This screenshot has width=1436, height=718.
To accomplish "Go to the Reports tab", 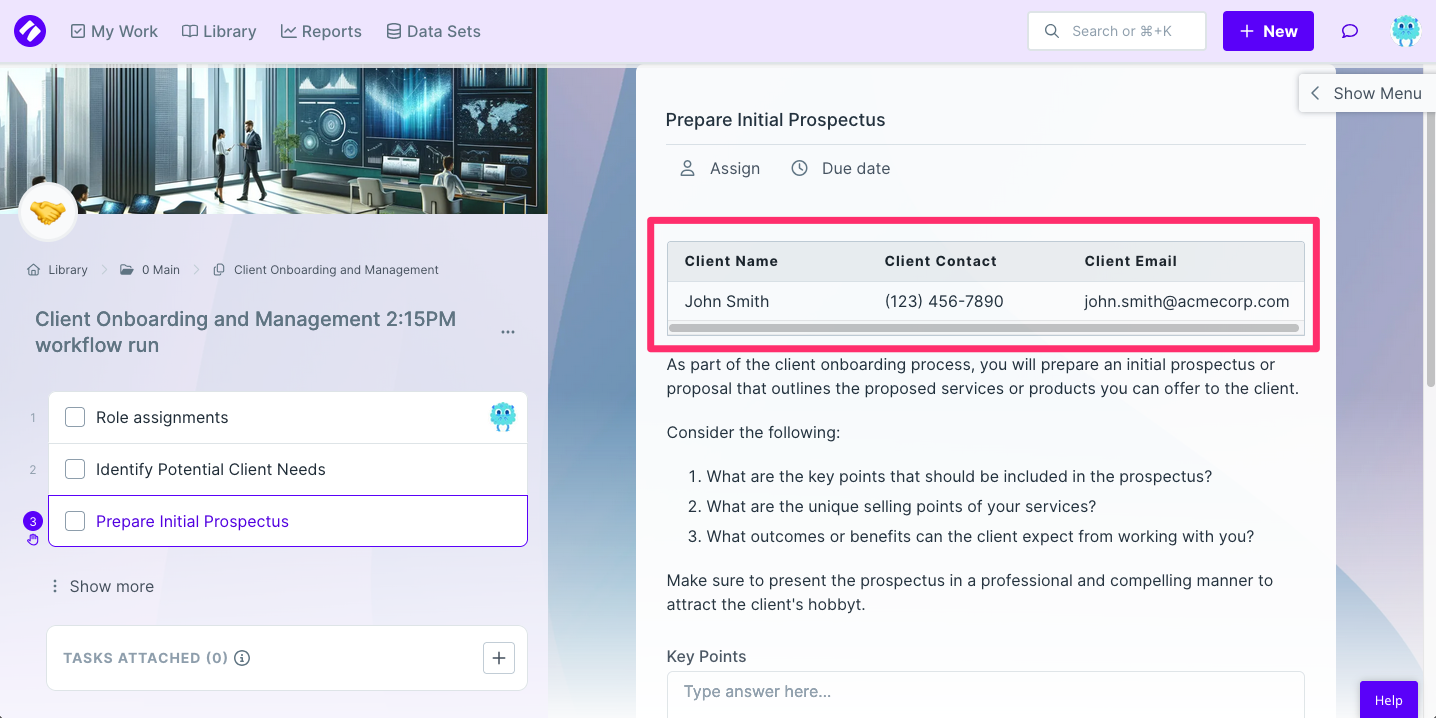I will pyautogui.click(x=321, y=31).
